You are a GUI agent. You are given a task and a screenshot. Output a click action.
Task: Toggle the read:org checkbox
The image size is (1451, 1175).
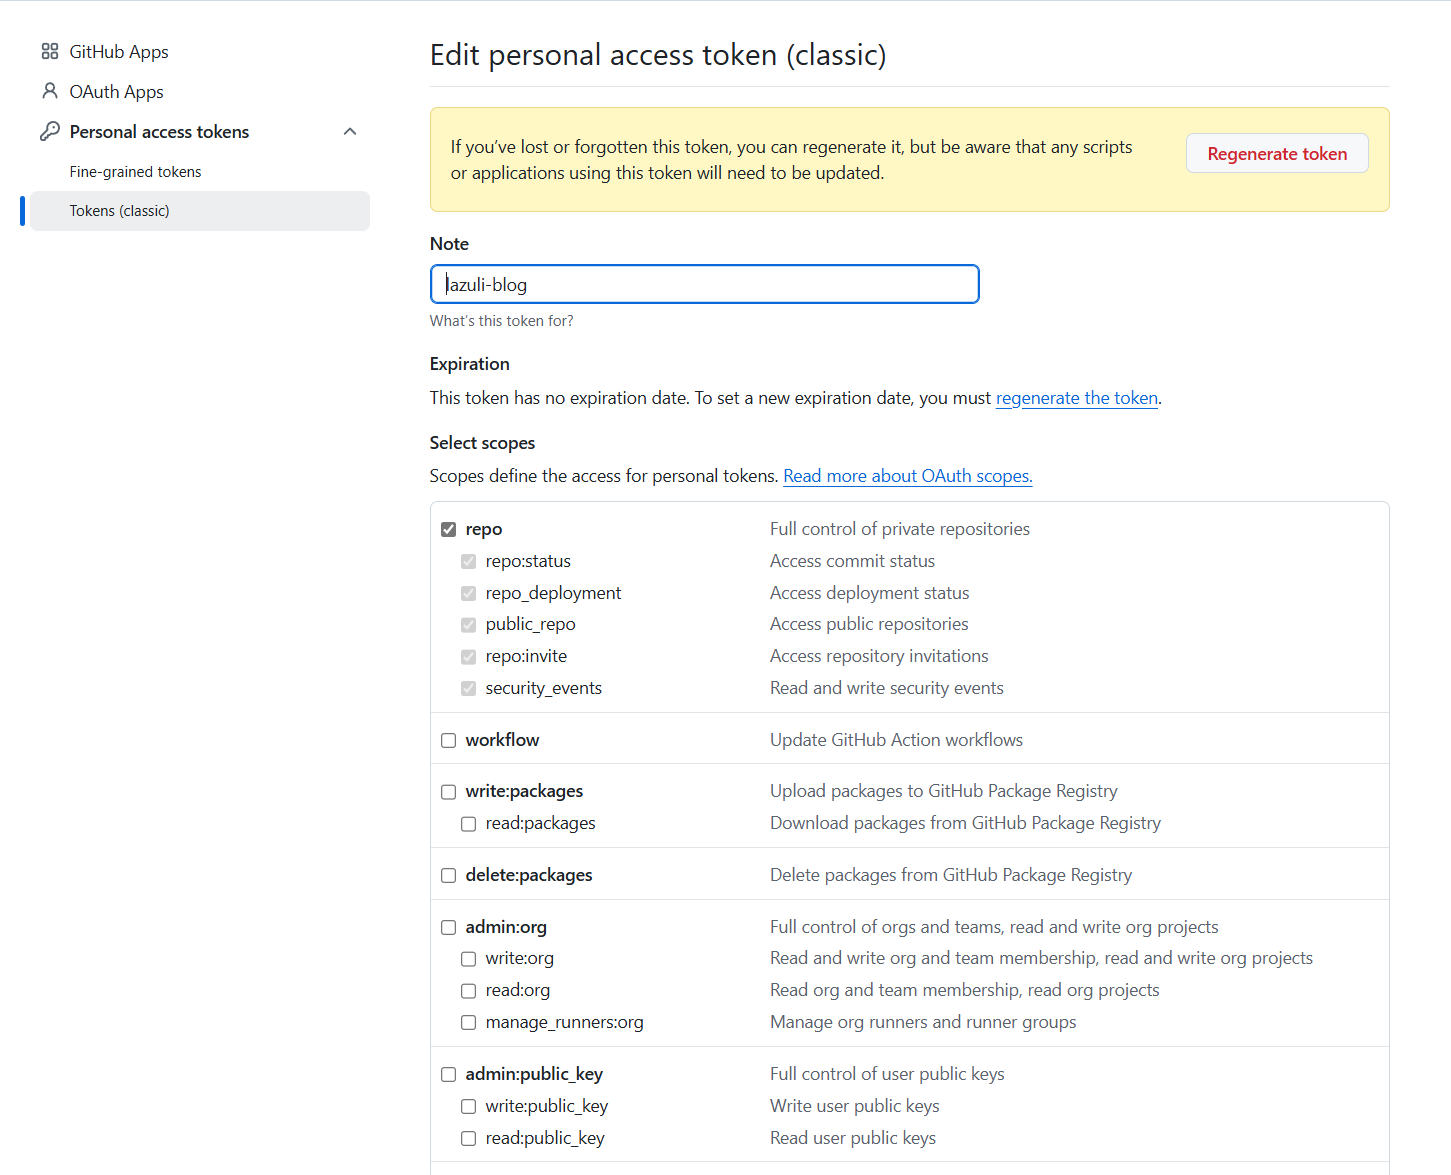pyautogui.click(x=469, y=991)
